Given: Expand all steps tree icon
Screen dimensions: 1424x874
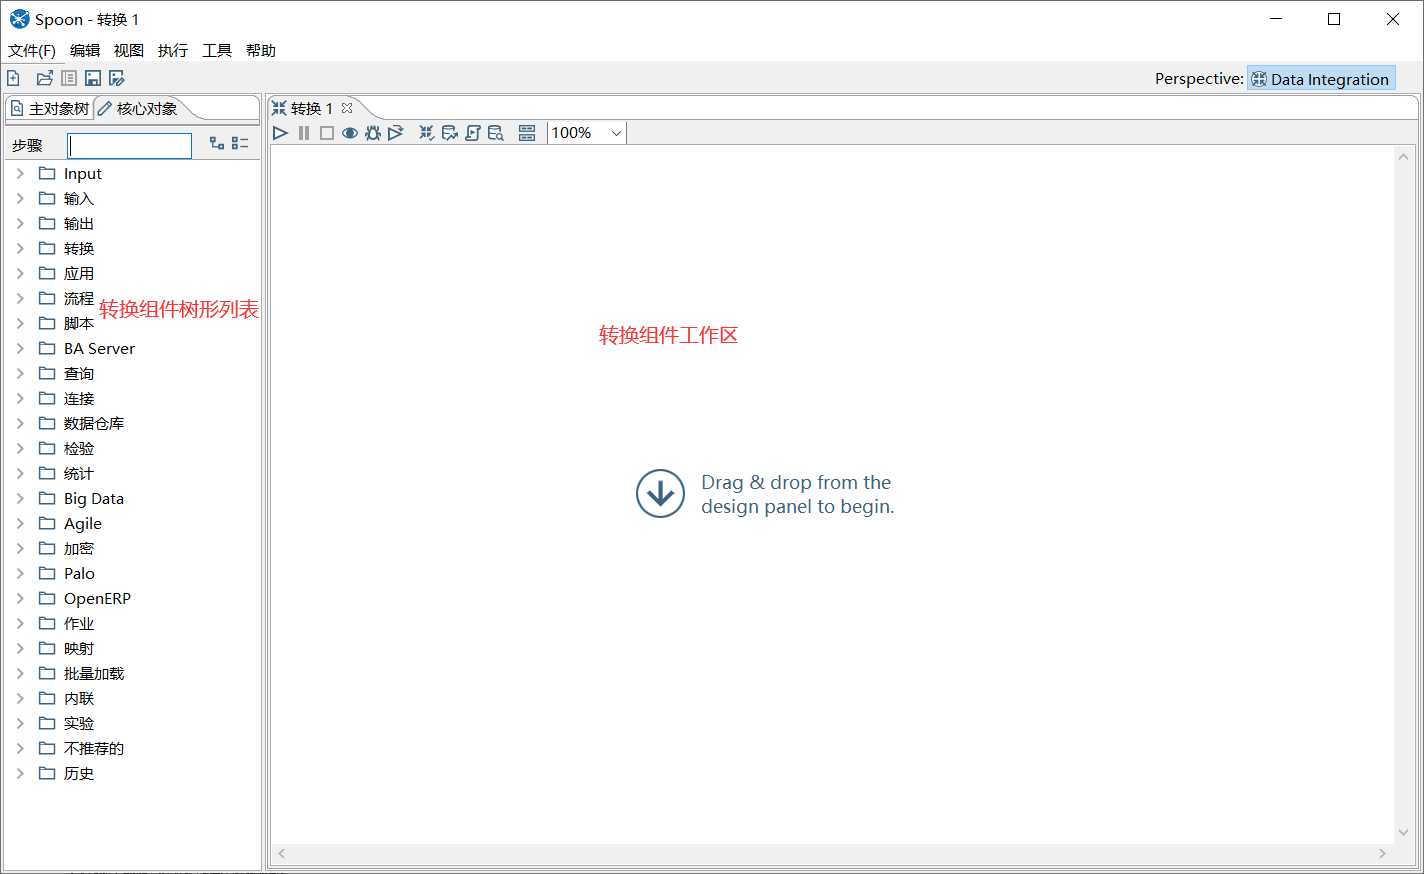Looking at the screenshot, I should pyautogui.click(x=217, y=144).
